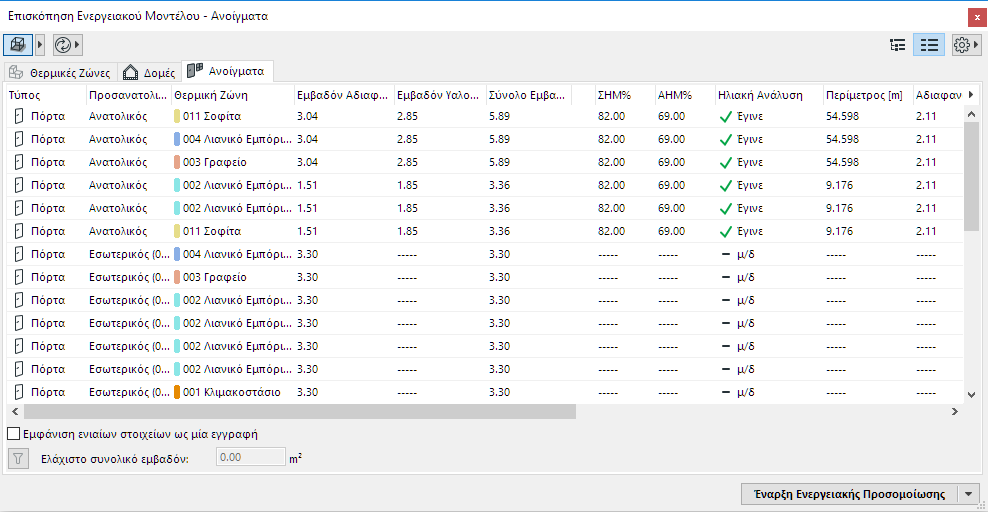
Task: Click the 3D model view icon
Action: coord(18,45)
